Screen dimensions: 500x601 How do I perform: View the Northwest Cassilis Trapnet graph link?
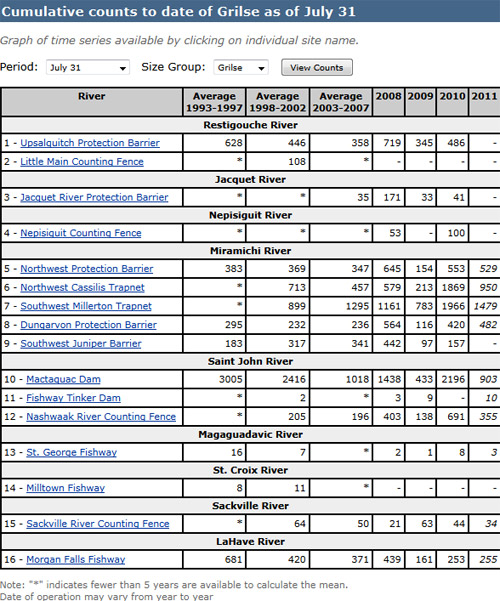tap(82, 287)
